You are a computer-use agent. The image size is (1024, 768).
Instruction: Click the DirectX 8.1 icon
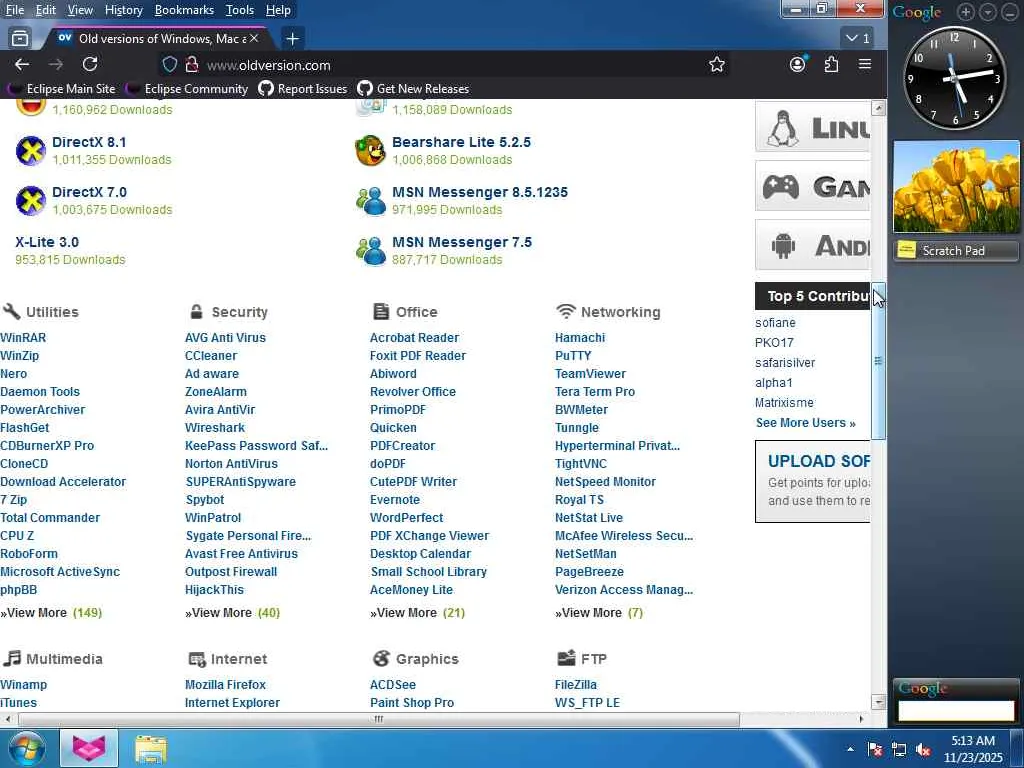click(31, 151)
